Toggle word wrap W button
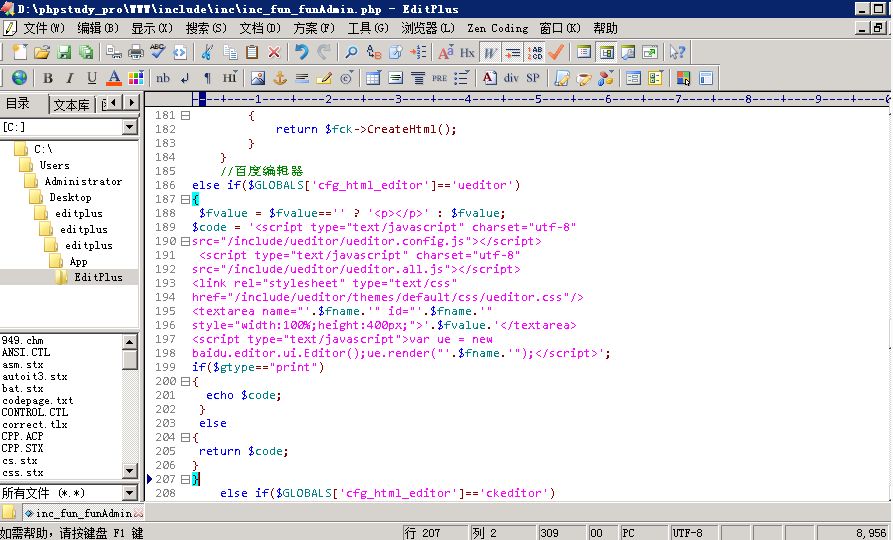This screenshot has height=540, width=893. tap(491, 52)
